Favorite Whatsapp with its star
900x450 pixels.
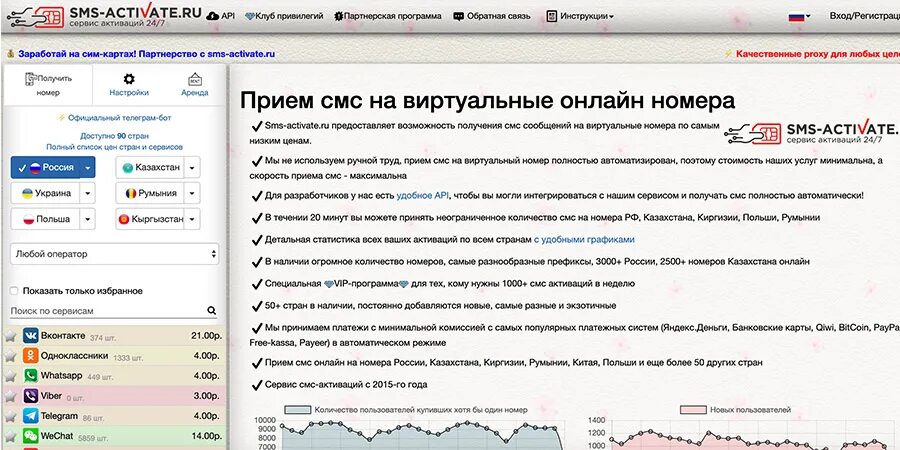[x=10, y=377]
